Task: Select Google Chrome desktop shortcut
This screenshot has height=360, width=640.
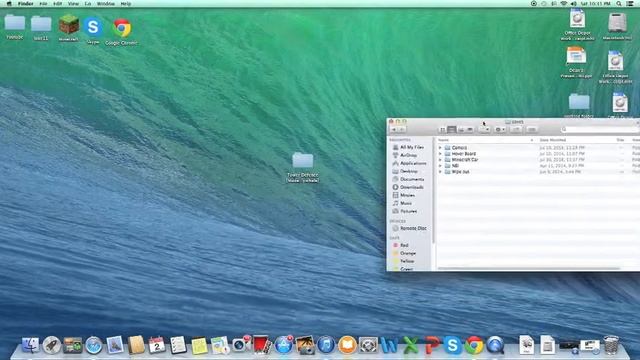Action: 121,31
